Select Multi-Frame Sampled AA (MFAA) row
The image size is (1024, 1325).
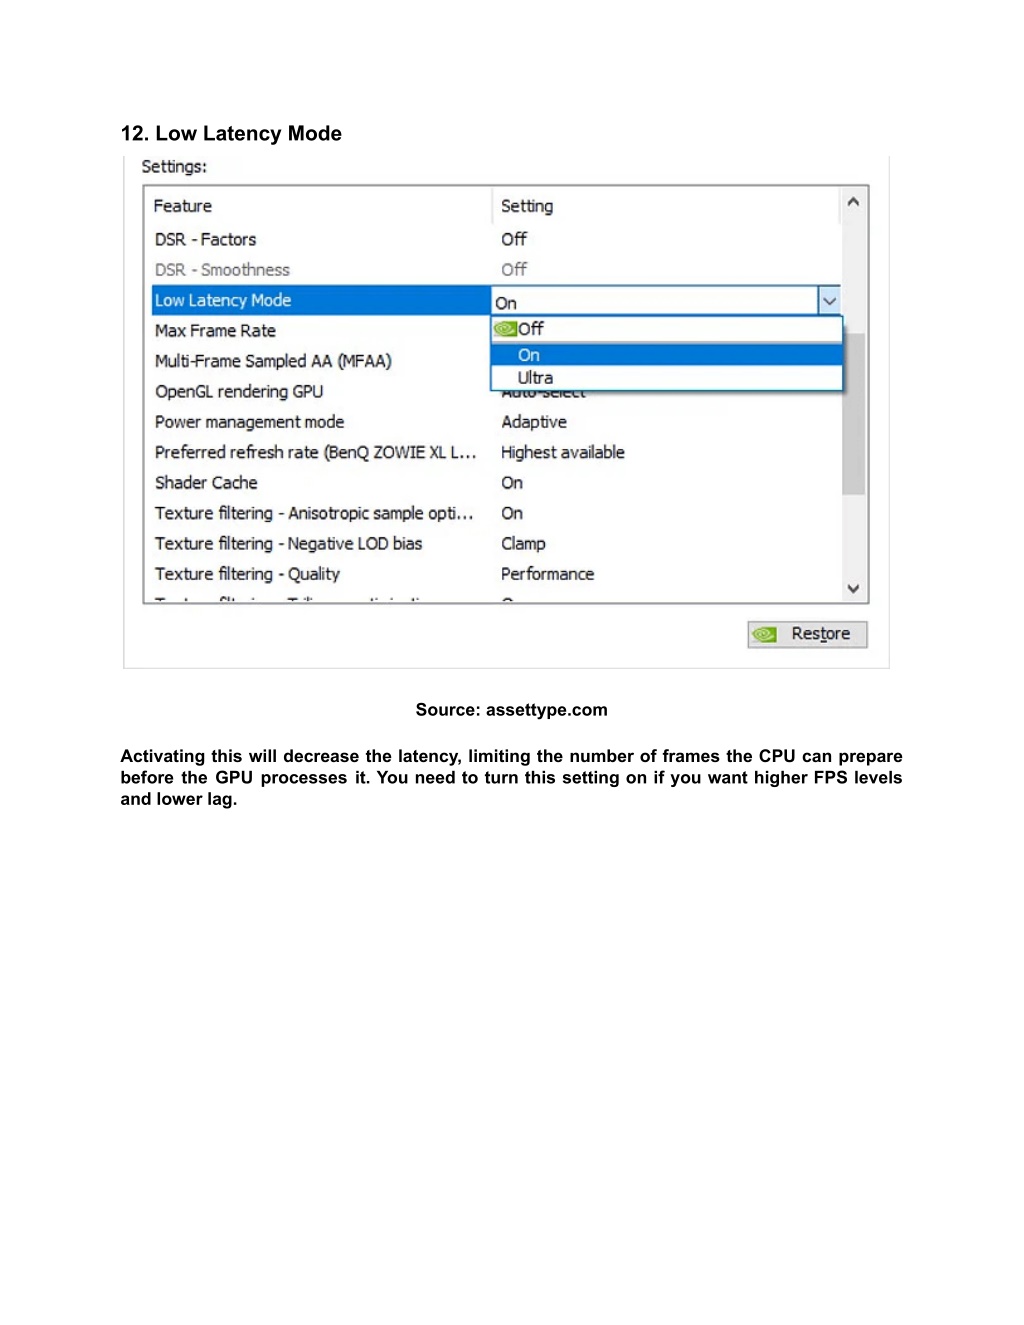[321, 361]
